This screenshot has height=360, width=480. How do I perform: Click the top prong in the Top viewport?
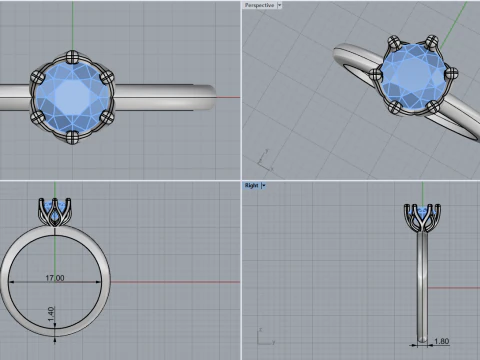[x=72, y=57]
